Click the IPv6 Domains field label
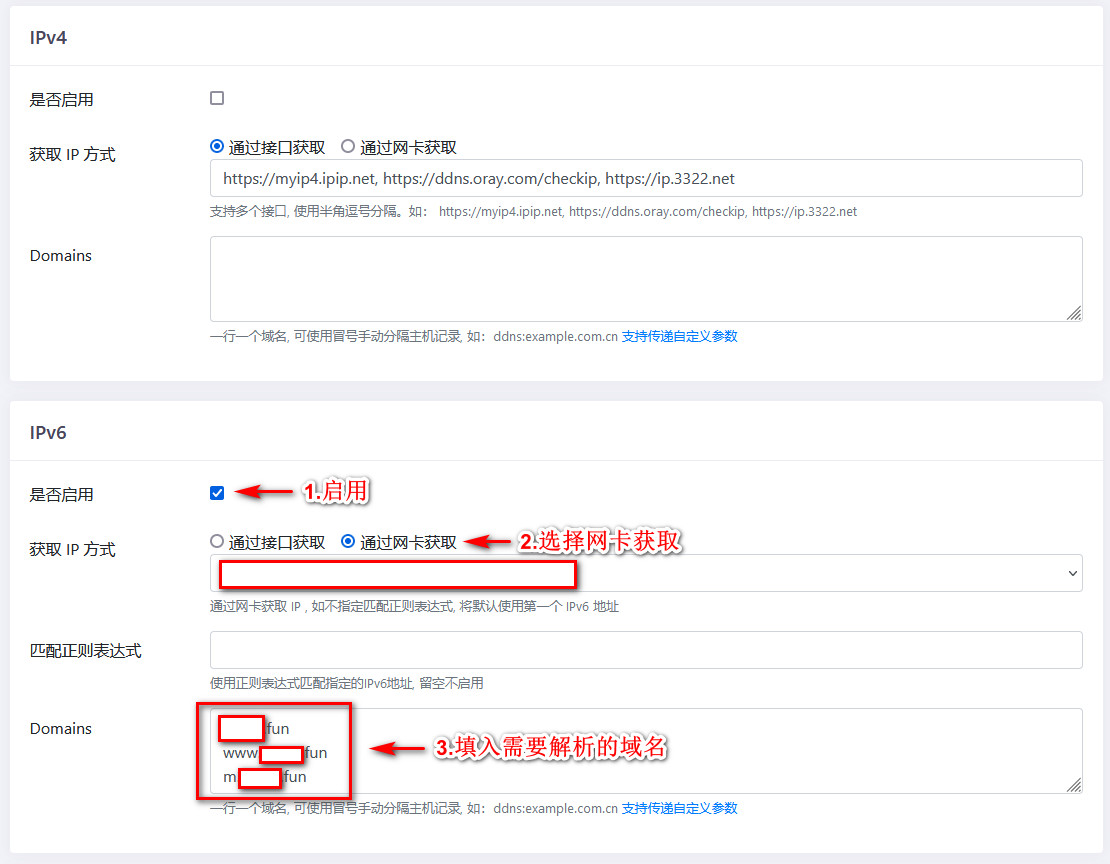 61,729
